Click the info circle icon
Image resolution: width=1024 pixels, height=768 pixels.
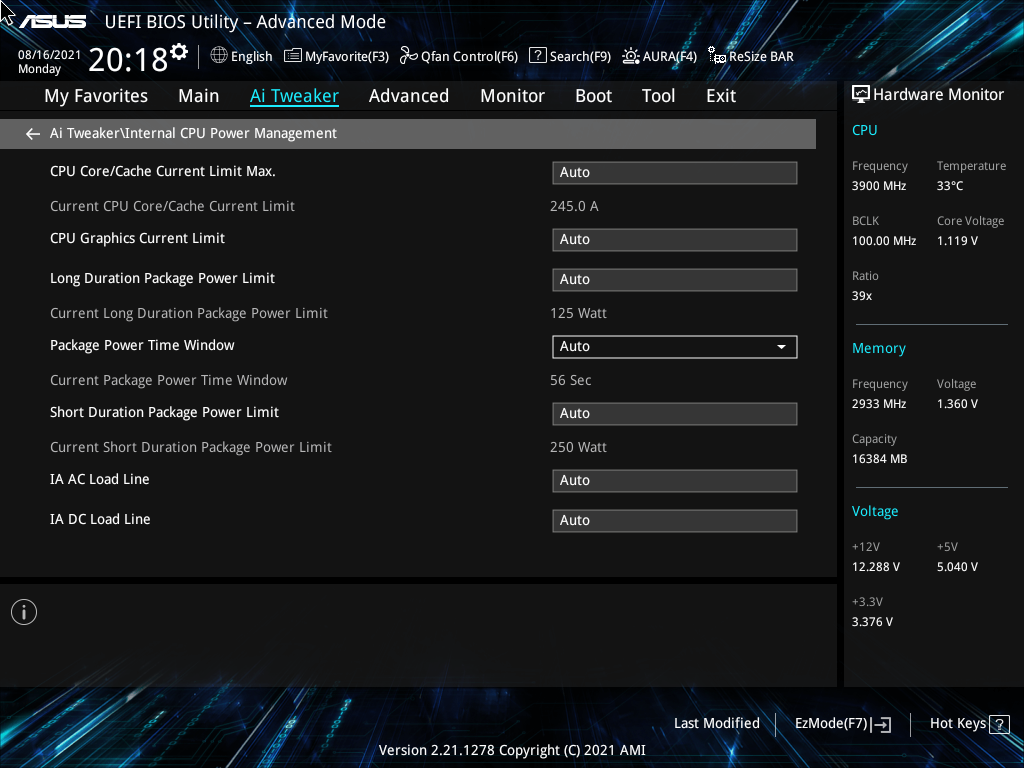click(x=24, y=612)
